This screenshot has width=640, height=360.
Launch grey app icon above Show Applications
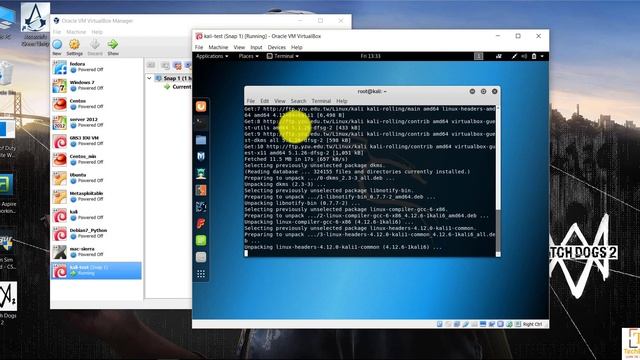201,257
